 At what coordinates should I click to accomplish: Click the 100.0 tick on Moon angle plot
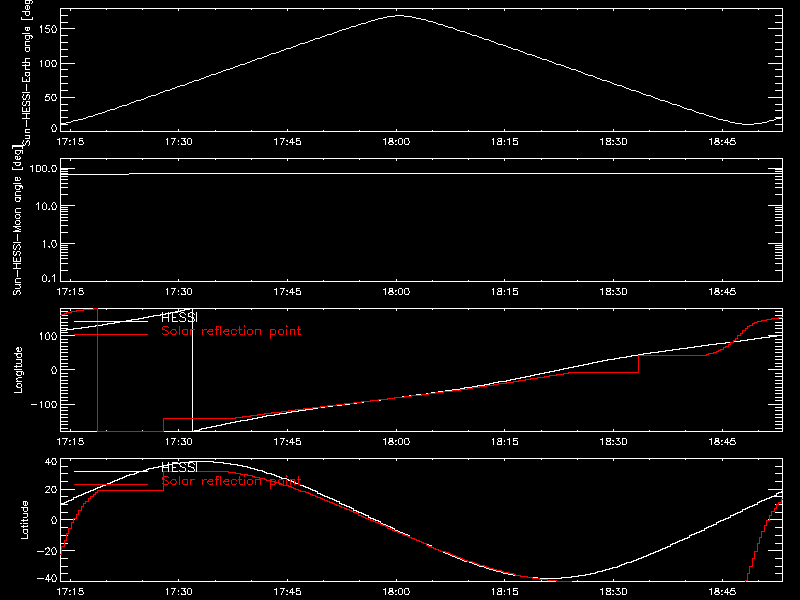coord(43,169)
